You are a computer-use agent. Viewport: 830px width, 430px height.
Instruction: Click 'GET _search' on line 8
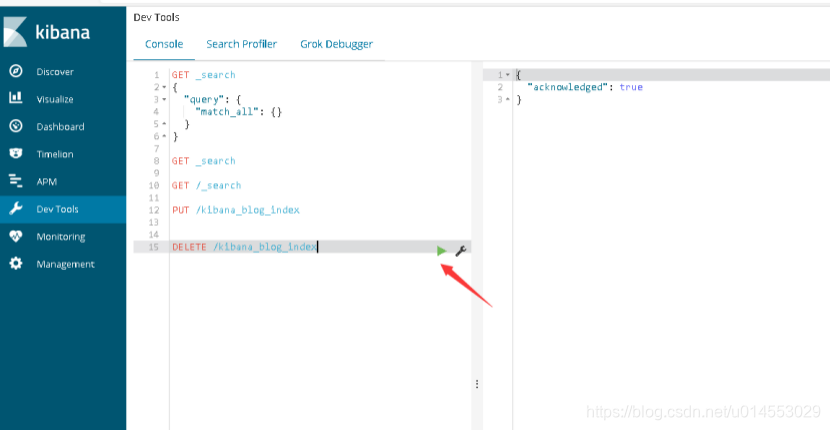pyautogui.click(x=203, y=161)
